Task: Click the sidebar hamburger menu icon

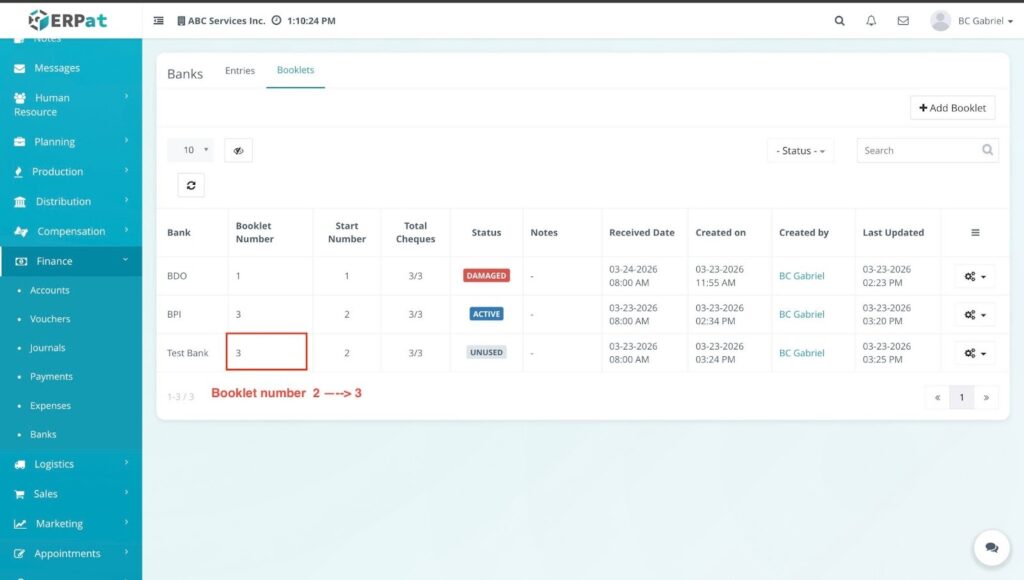Action: point(159,21)
